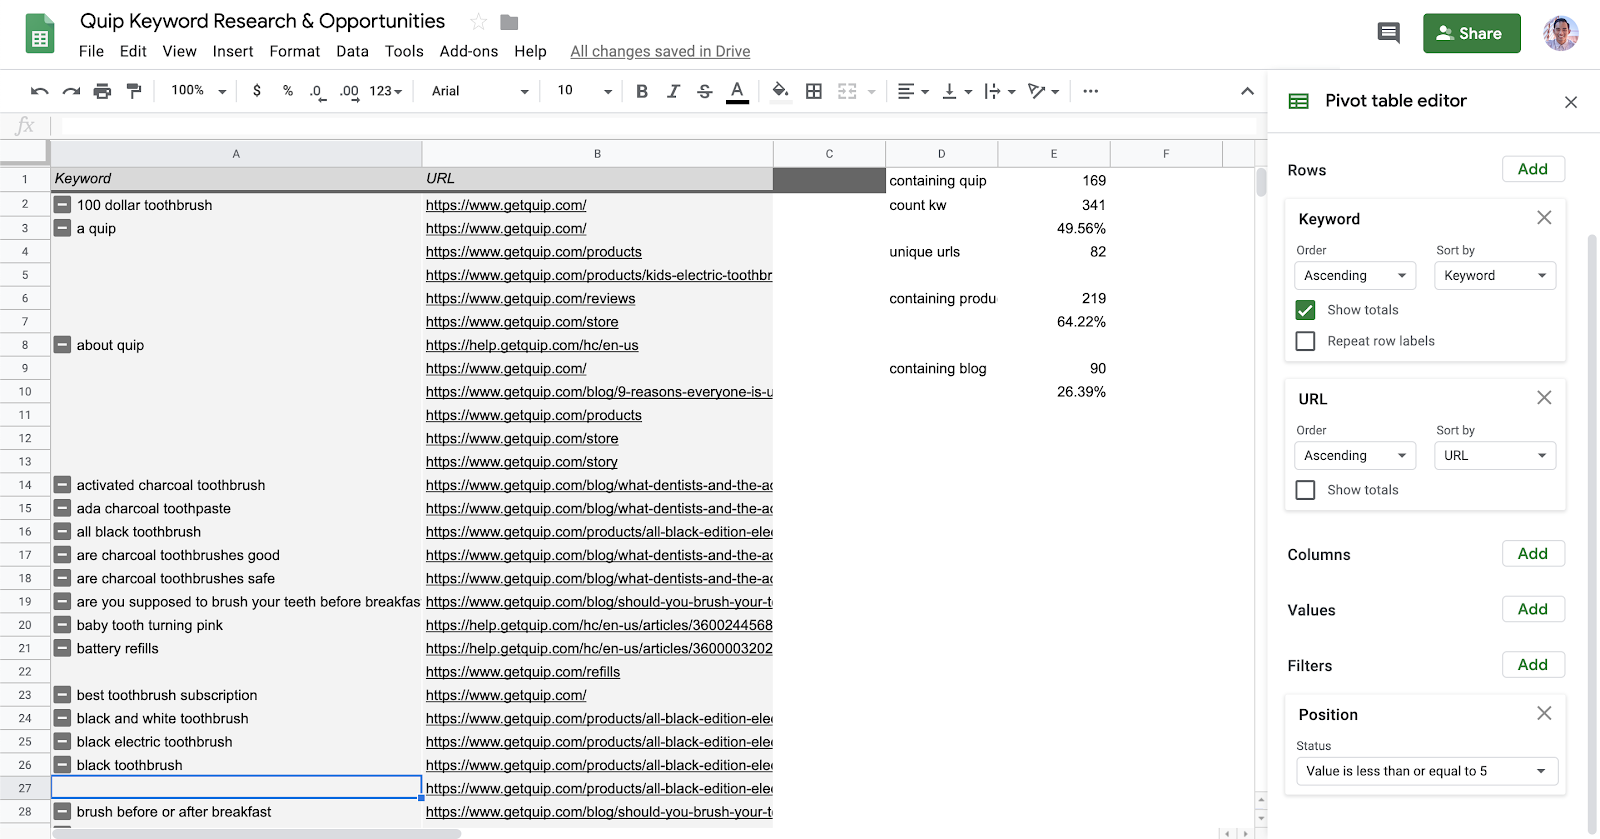Open the Add-ons menu
1600x839 pixels.
[469, 51]
